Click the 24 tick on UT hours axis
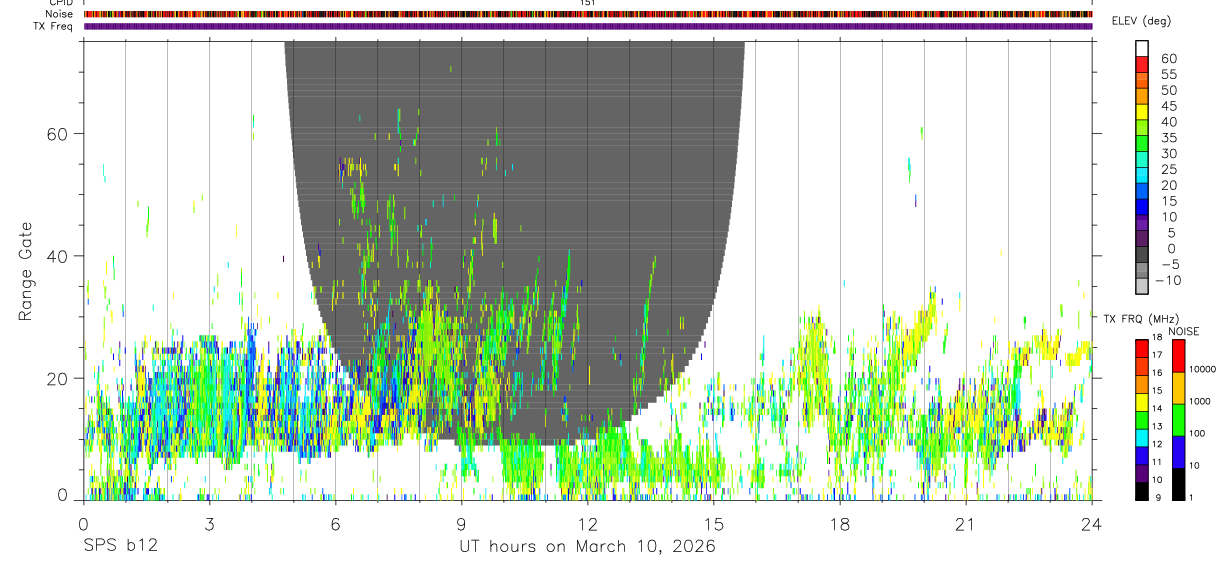Viewport: 1228px width, 567px height. (x=1092, y=524)
